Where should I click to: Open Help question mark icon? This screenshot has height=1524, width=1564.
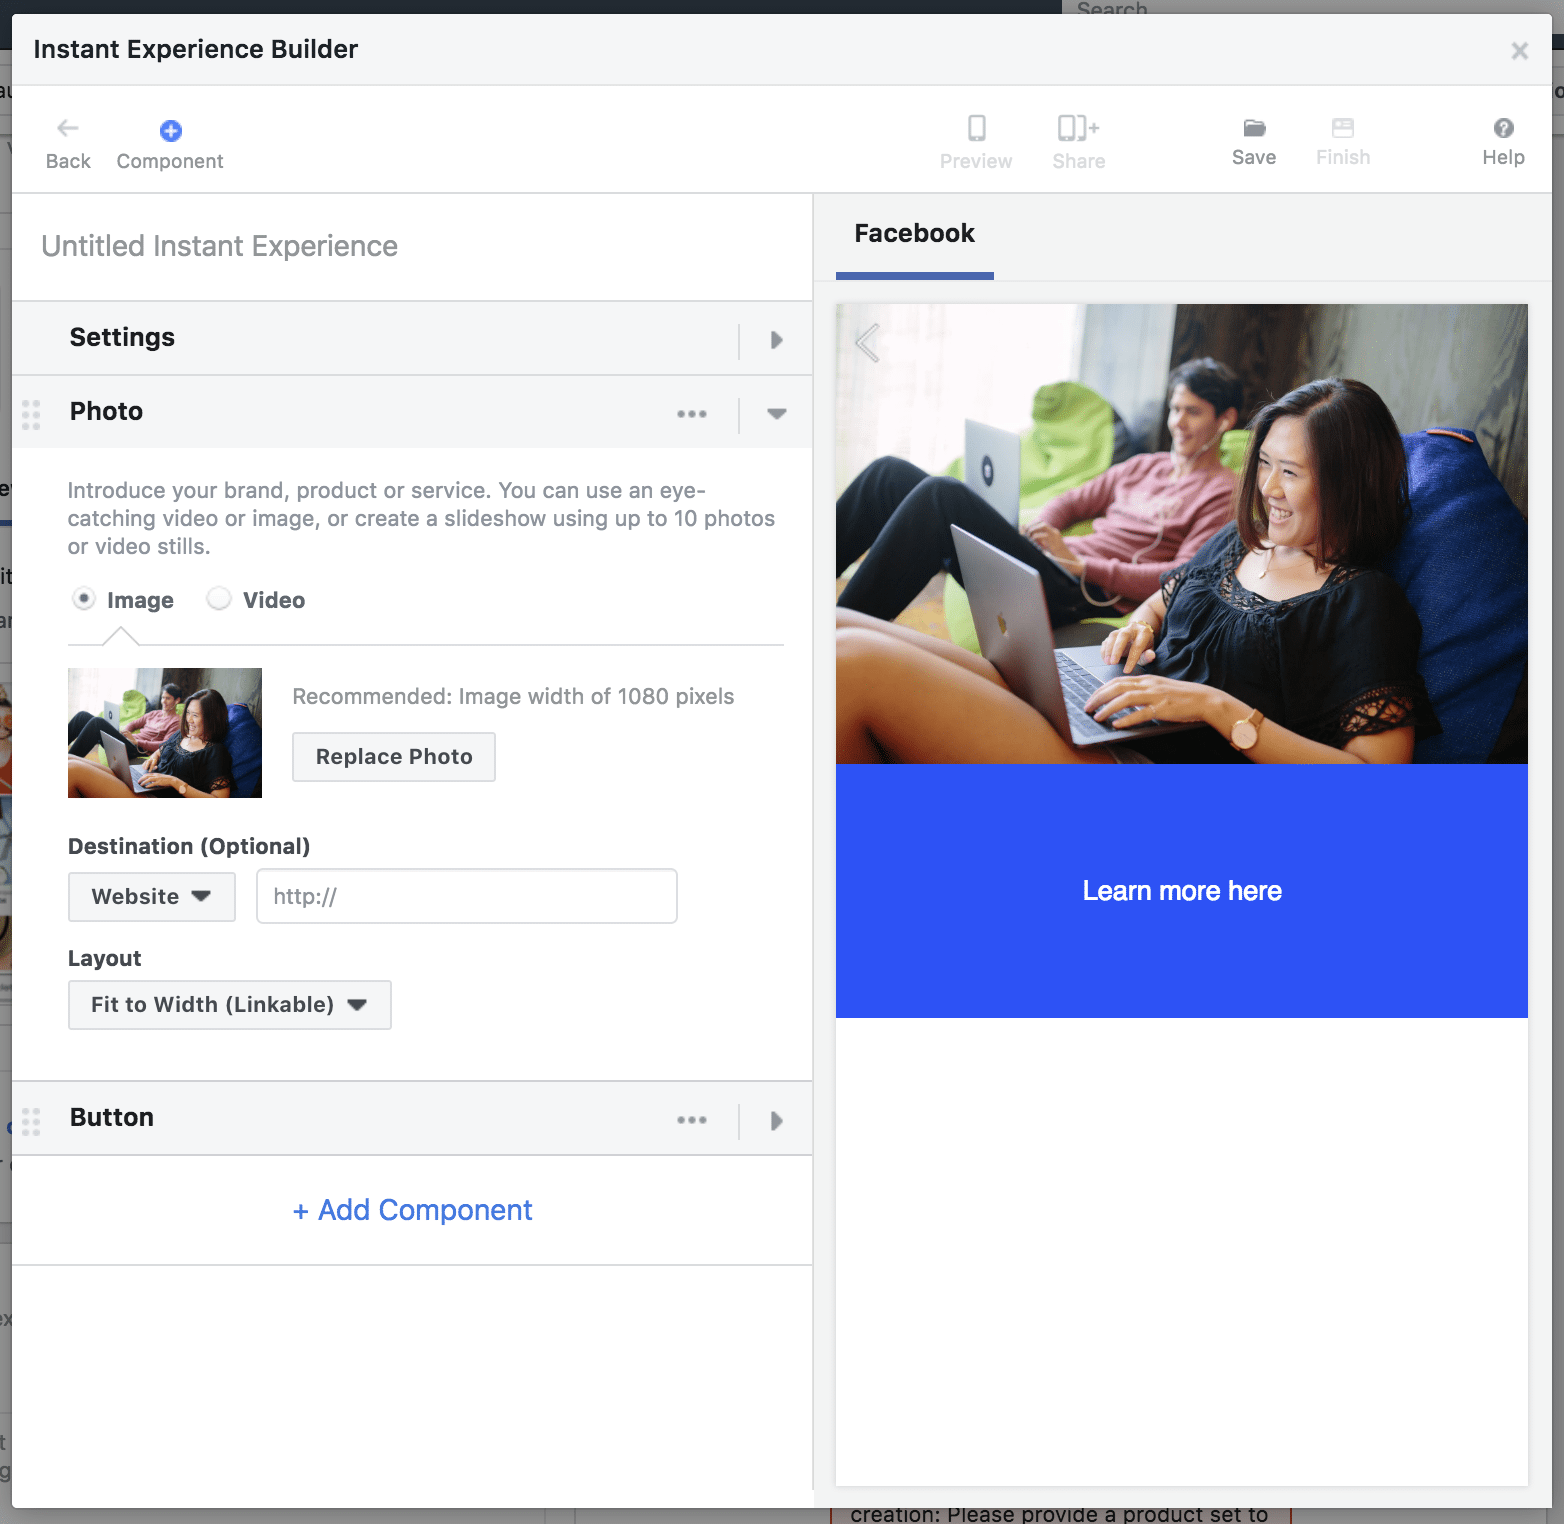click(1503, 128)
